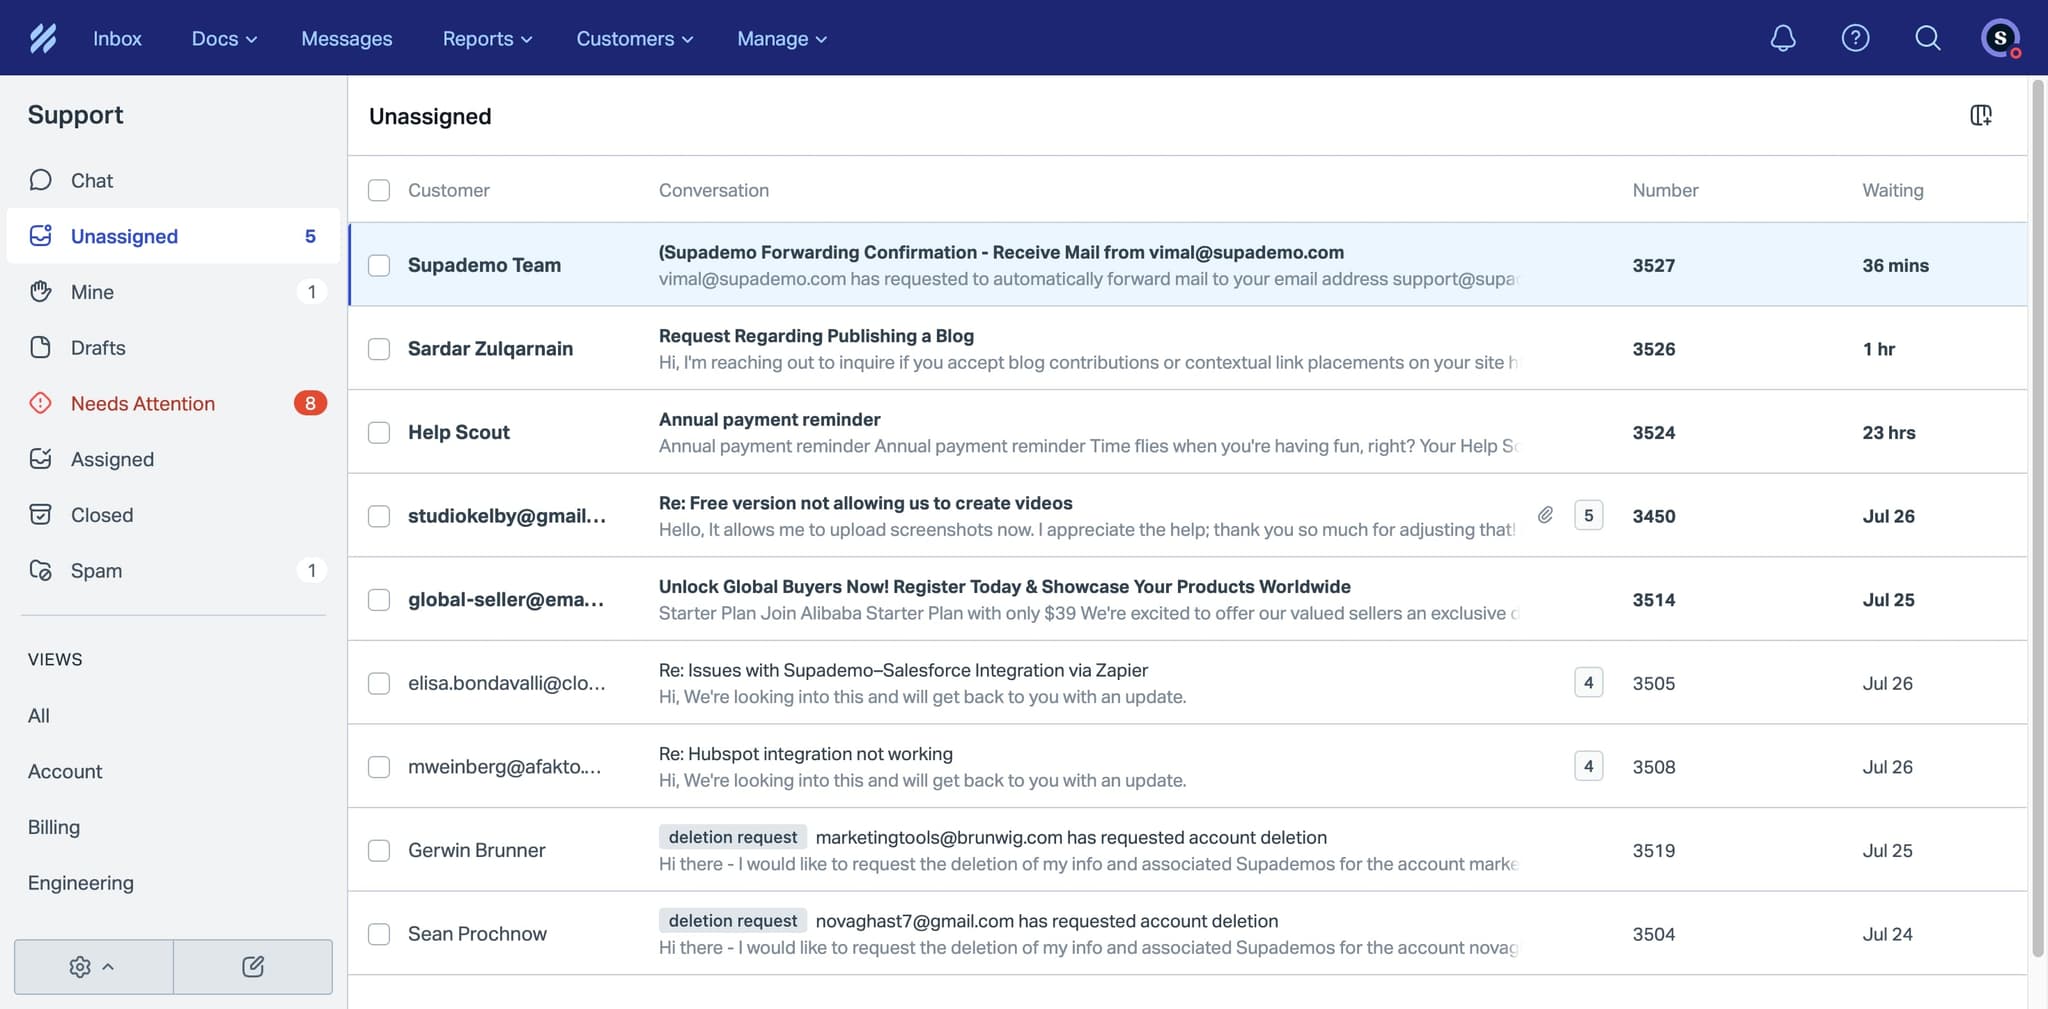Open the column layout settings icon
The height and width of the screenshot is (1009, 2048).
click(x=1980, y=116)
